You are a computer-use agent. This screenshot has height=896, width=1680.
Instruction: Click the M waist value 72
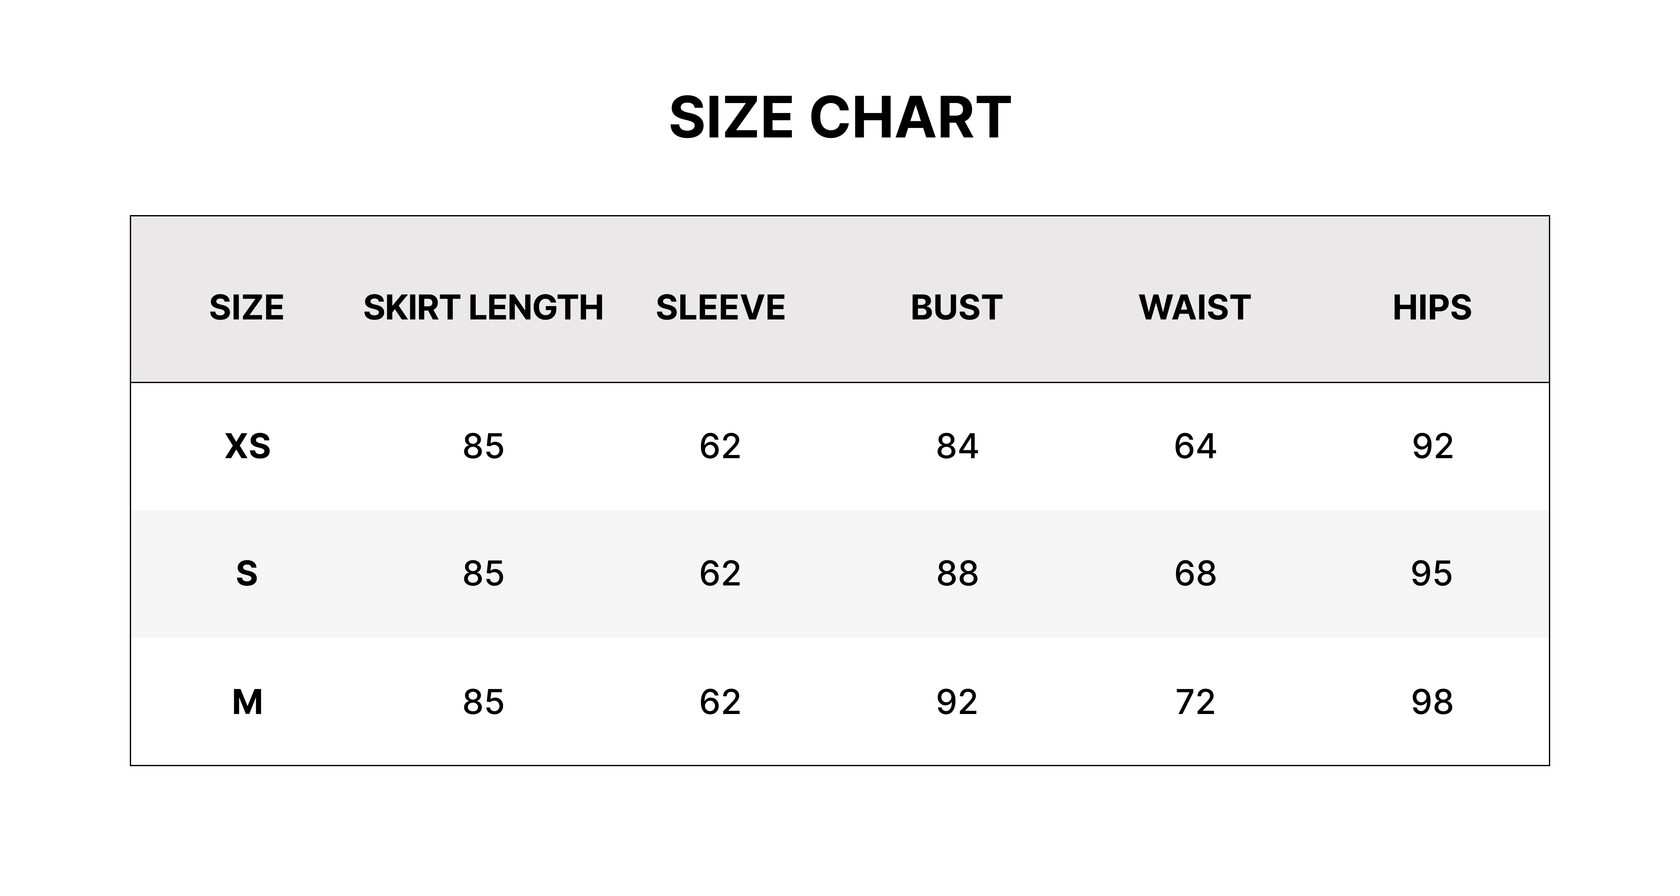[x=1195, y=702]
